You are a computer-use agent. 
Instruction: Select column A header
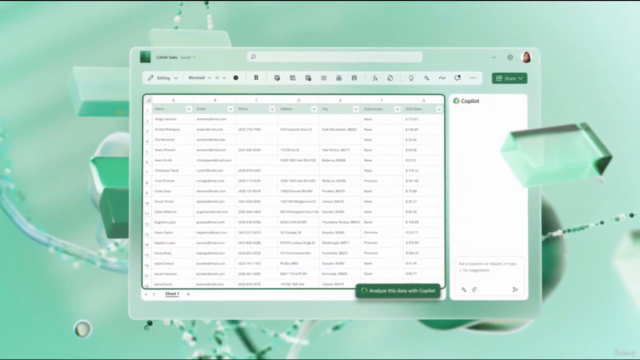[x=173, y=100]
